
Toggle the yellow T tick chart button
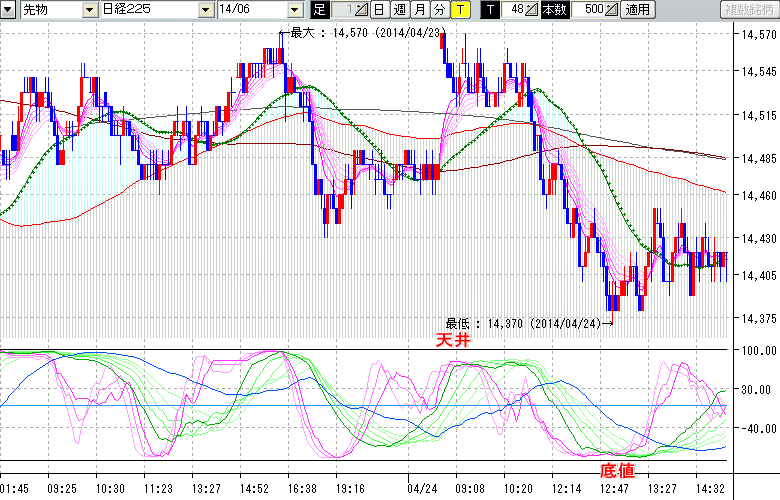[x=459, y=9]
